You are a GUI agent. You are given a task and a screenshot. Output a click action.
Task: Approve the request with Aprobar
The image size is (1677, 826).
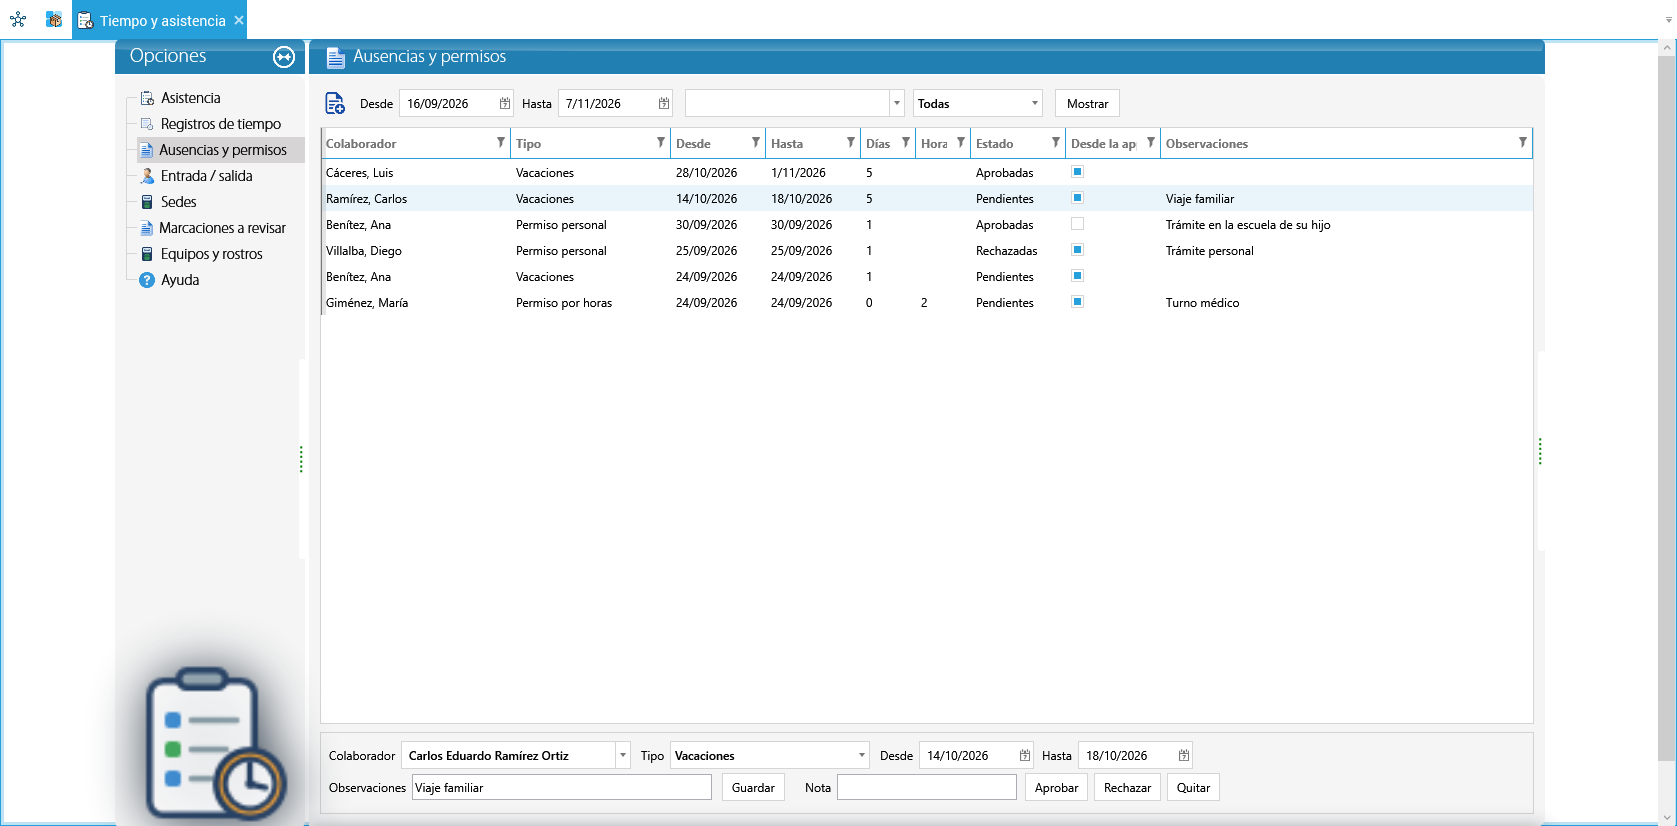tap(1056, 787)
